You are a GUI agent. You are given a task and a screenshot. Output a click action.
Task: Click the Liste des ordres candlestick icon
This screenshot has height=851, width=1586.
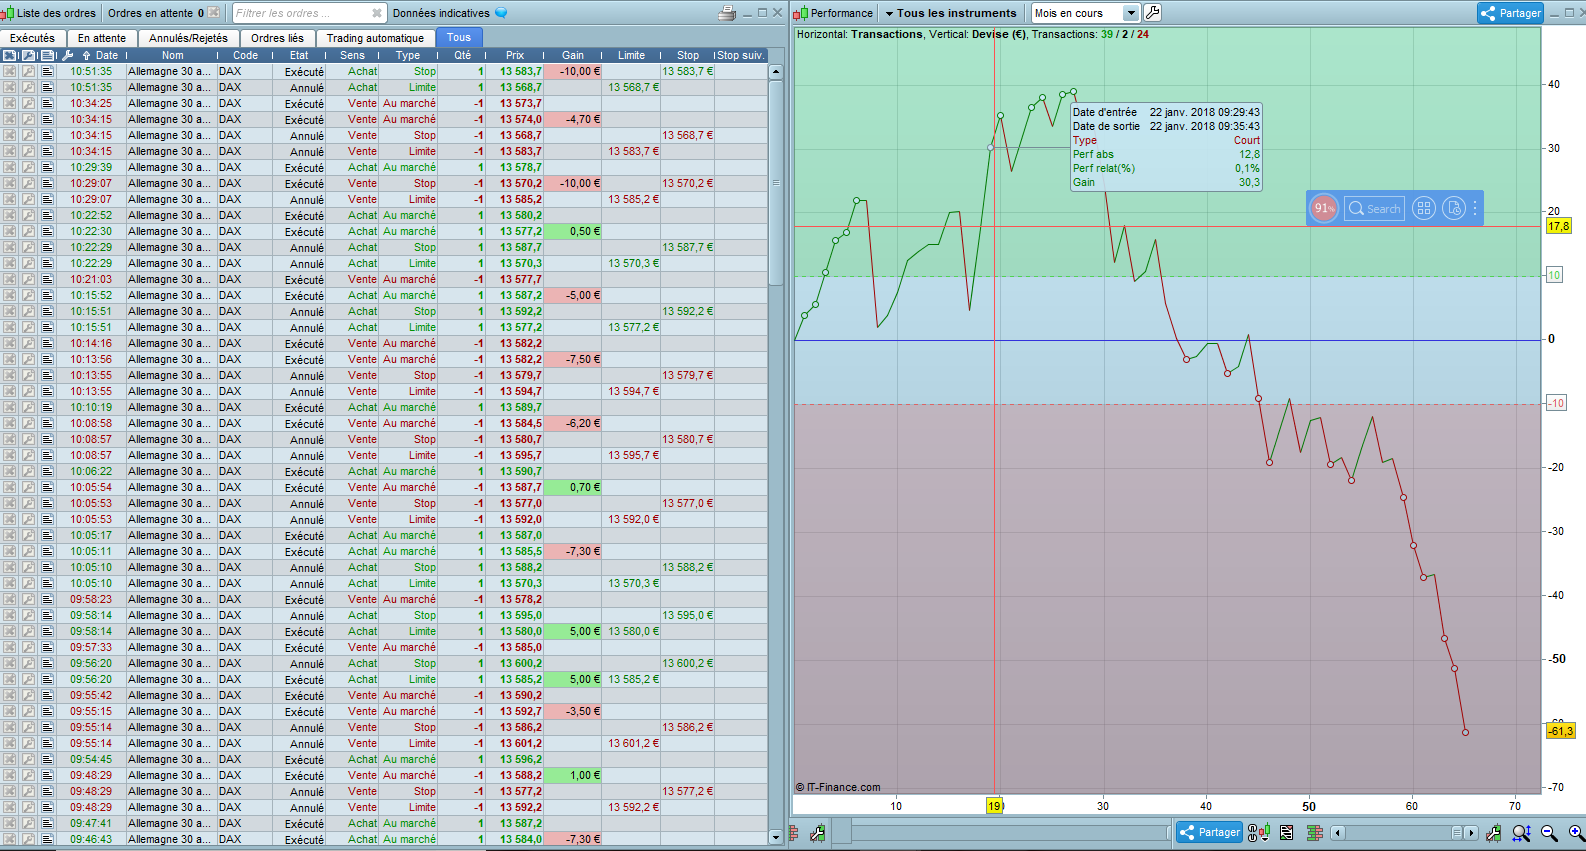(x=8, y=13)
